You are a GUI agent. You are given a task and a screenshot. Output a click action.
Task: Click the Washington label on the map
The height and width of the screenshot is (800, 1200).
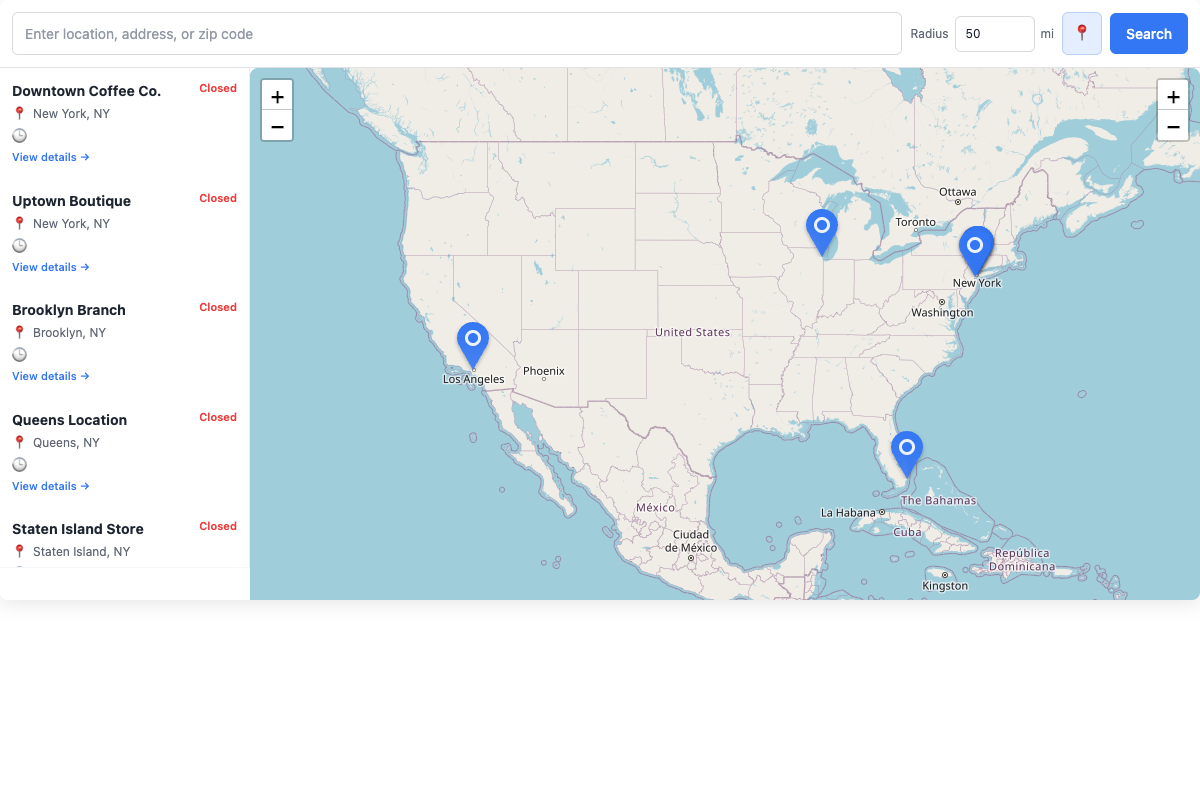click(942, 313)
